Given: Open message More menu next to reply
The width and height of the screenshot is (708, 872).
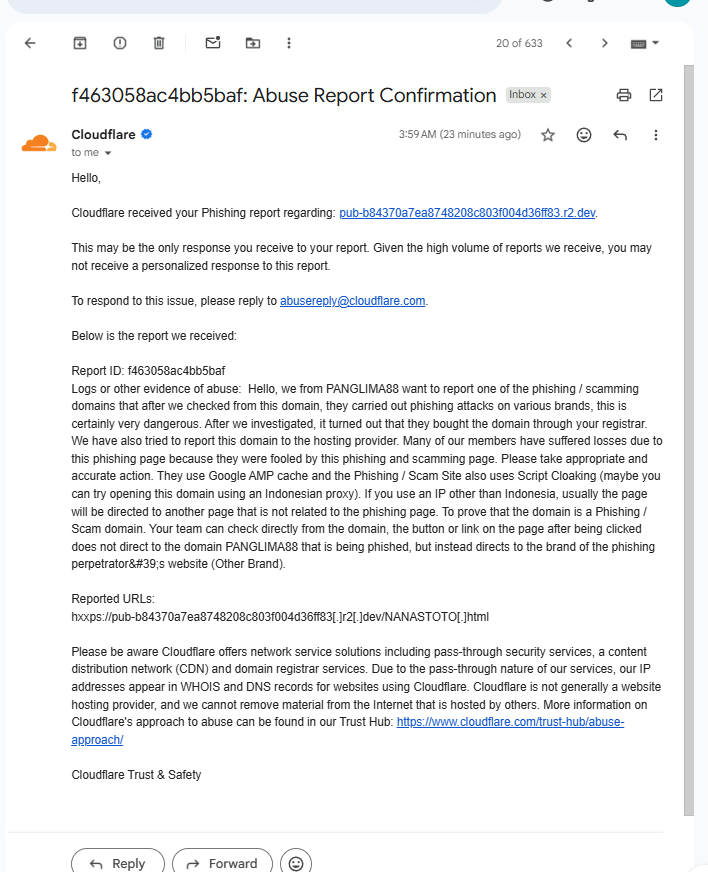Looking at the screenshot, I should tap(656, 135).
